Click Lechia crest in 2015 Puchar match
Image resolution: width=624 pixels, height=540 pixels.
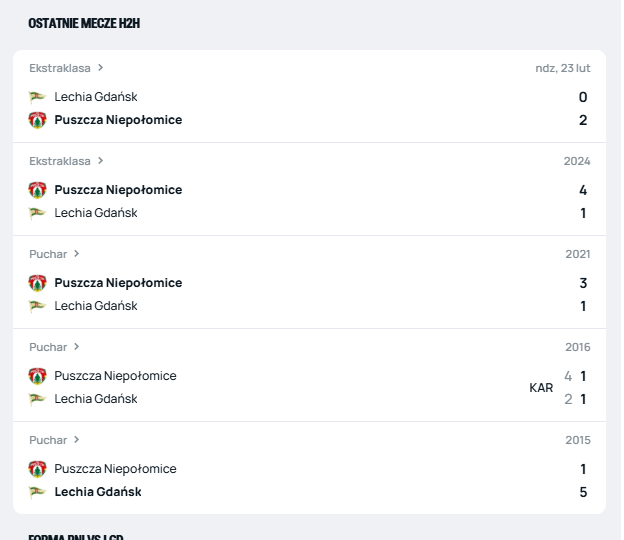click(x=37, y=492)
